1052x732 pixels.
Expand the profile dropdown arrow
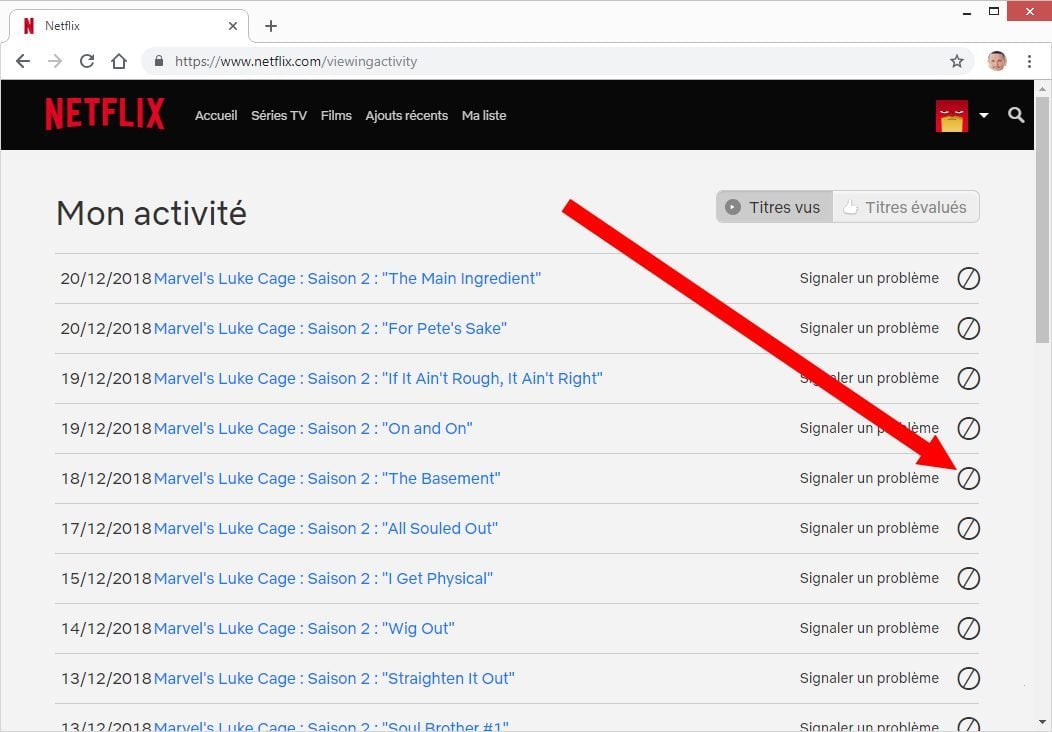click(x=984, y=115)
